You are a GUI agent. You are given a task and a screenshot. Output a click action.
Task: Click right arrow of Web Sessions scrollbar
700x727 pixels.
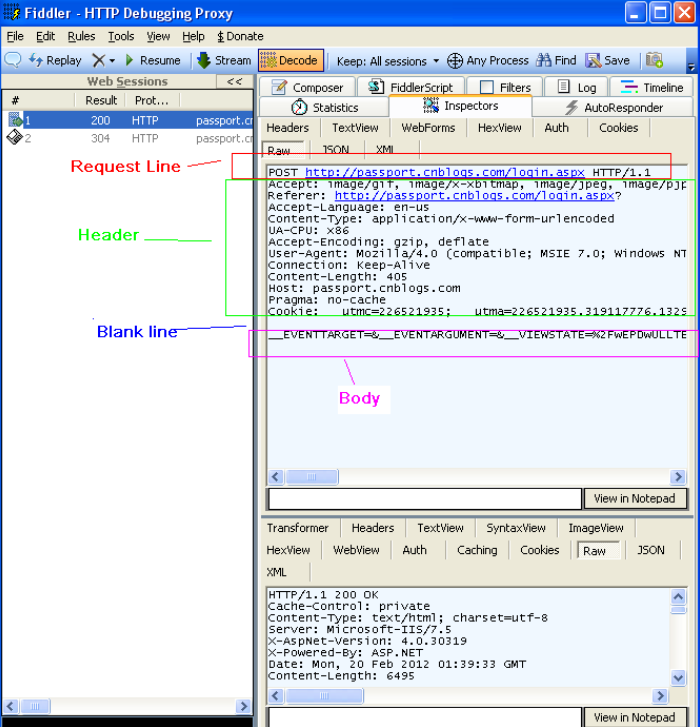tap(243, 706)
